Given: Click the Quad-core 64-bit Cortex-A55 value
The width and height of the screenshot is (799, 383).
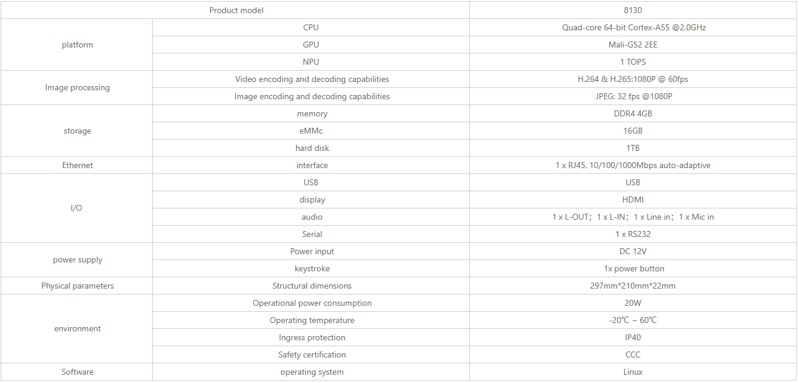Looking at the screenshot, I should point(633,28).
